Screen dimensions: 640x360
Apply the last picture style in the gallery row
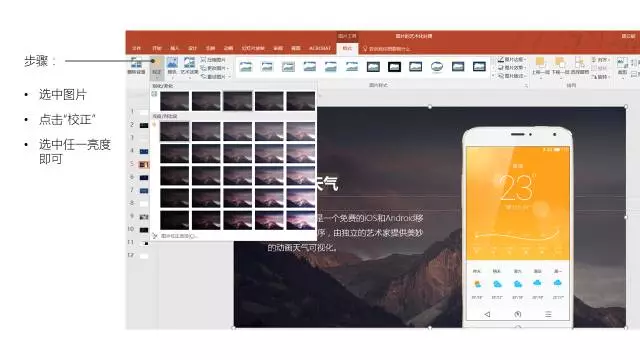point(479,67)
